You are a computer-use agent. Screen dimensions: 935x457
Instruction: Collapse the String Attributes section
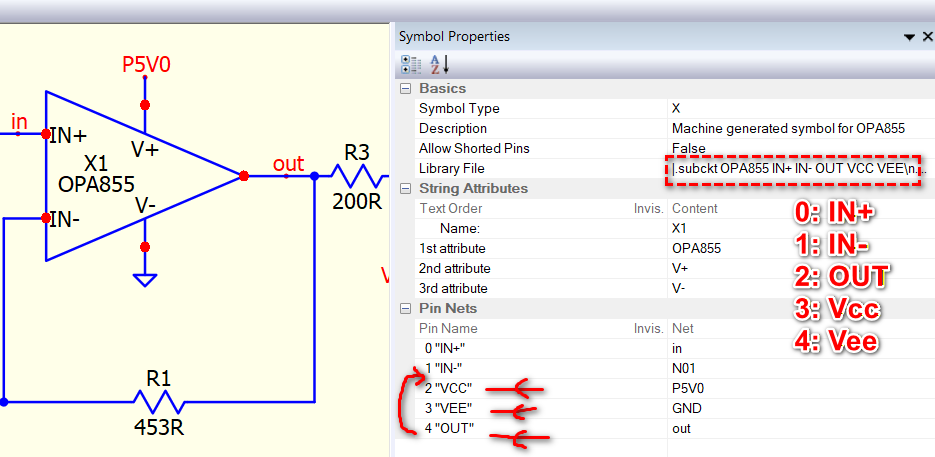point(405,189)
